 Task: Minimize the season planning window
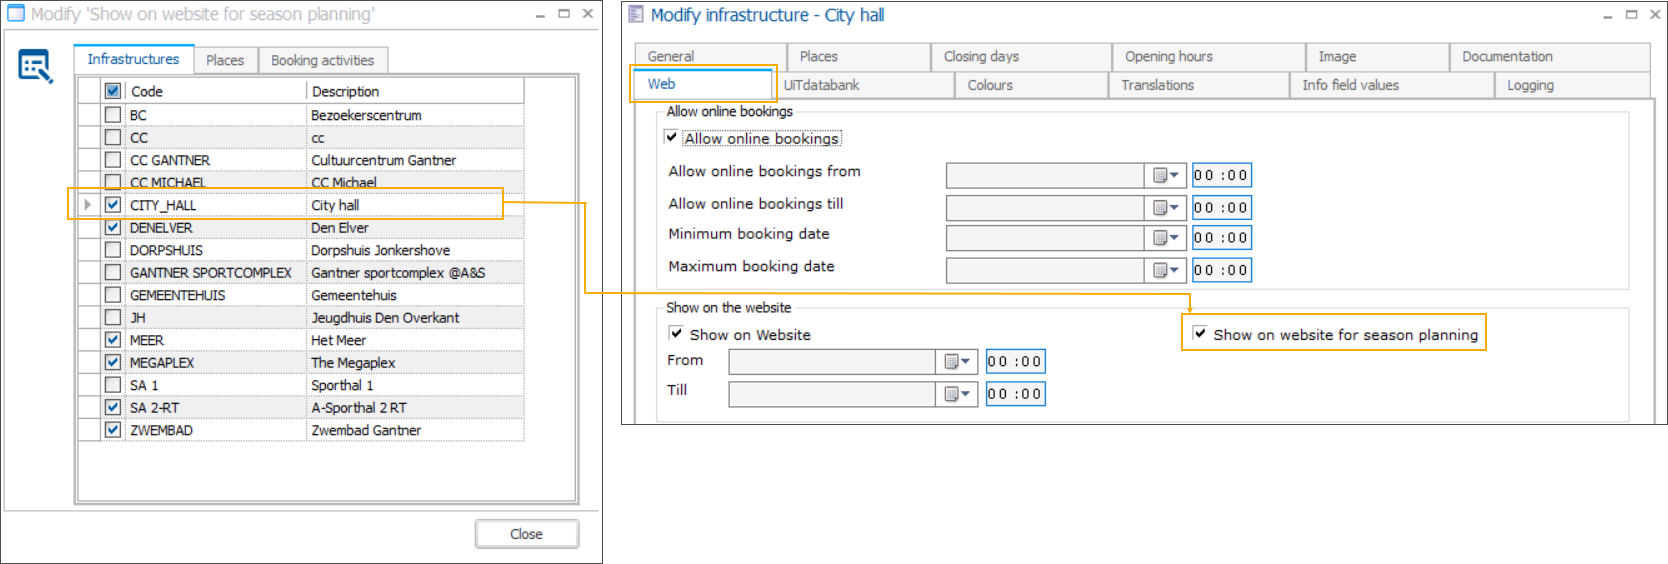(540, 14)
